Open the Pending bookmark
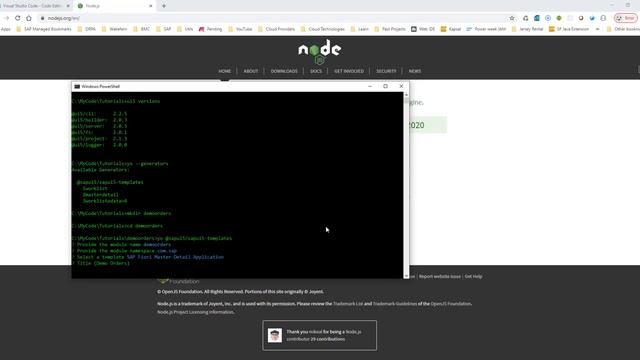This screenshot has height=360, width=640. click(x=210, y=29)
